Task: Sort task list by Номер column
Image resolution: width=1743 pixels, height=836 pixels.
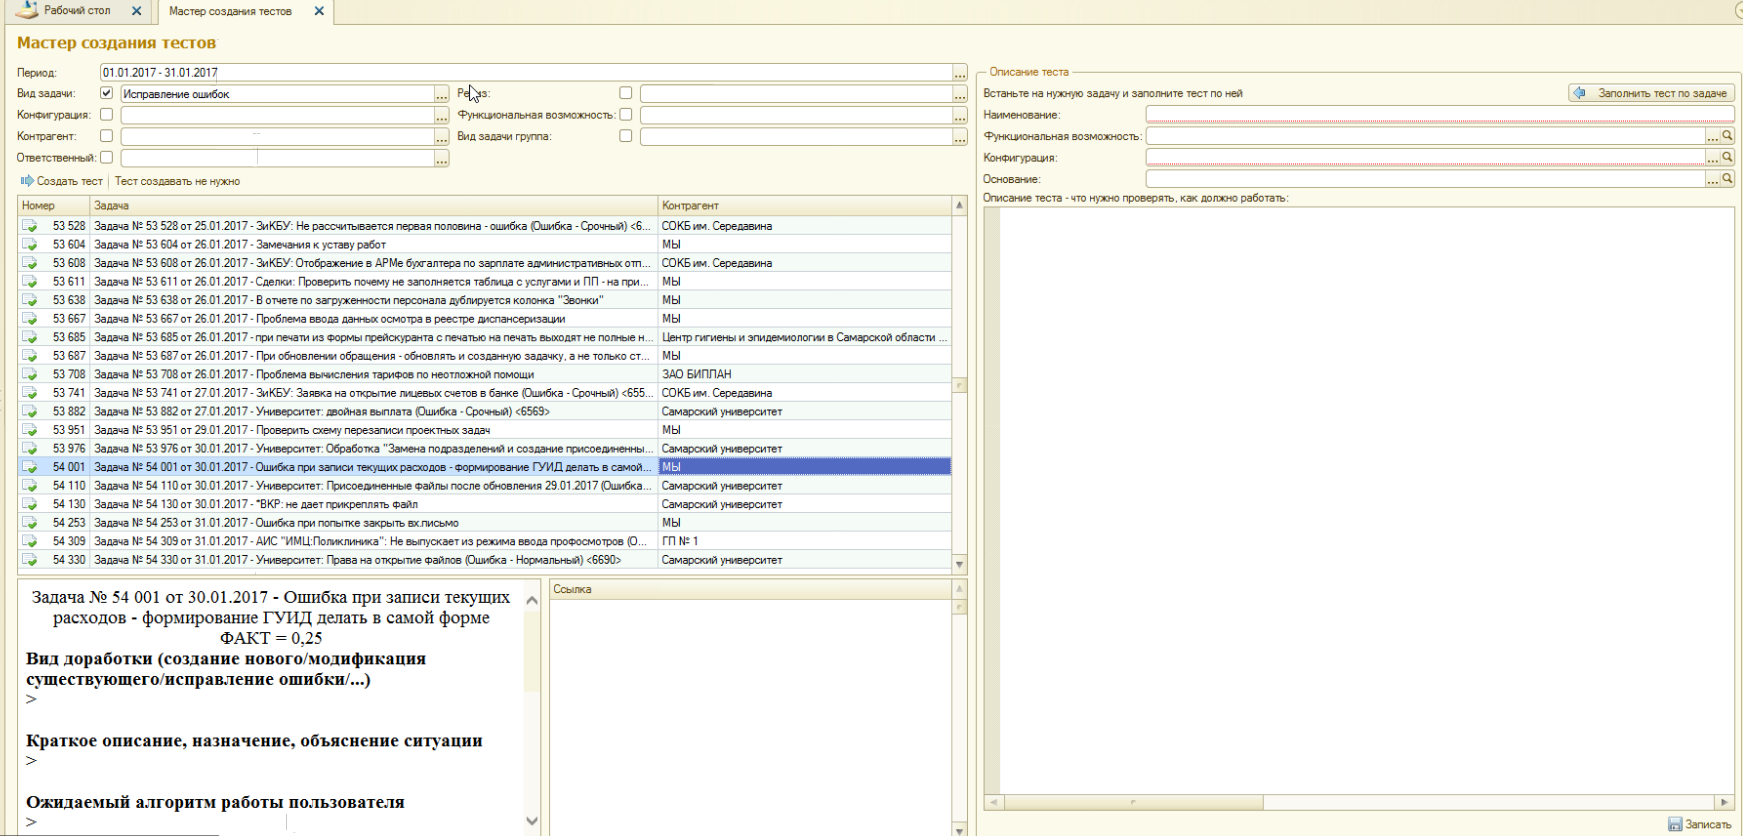Action: pyautogui.click(x=54, y=206)
